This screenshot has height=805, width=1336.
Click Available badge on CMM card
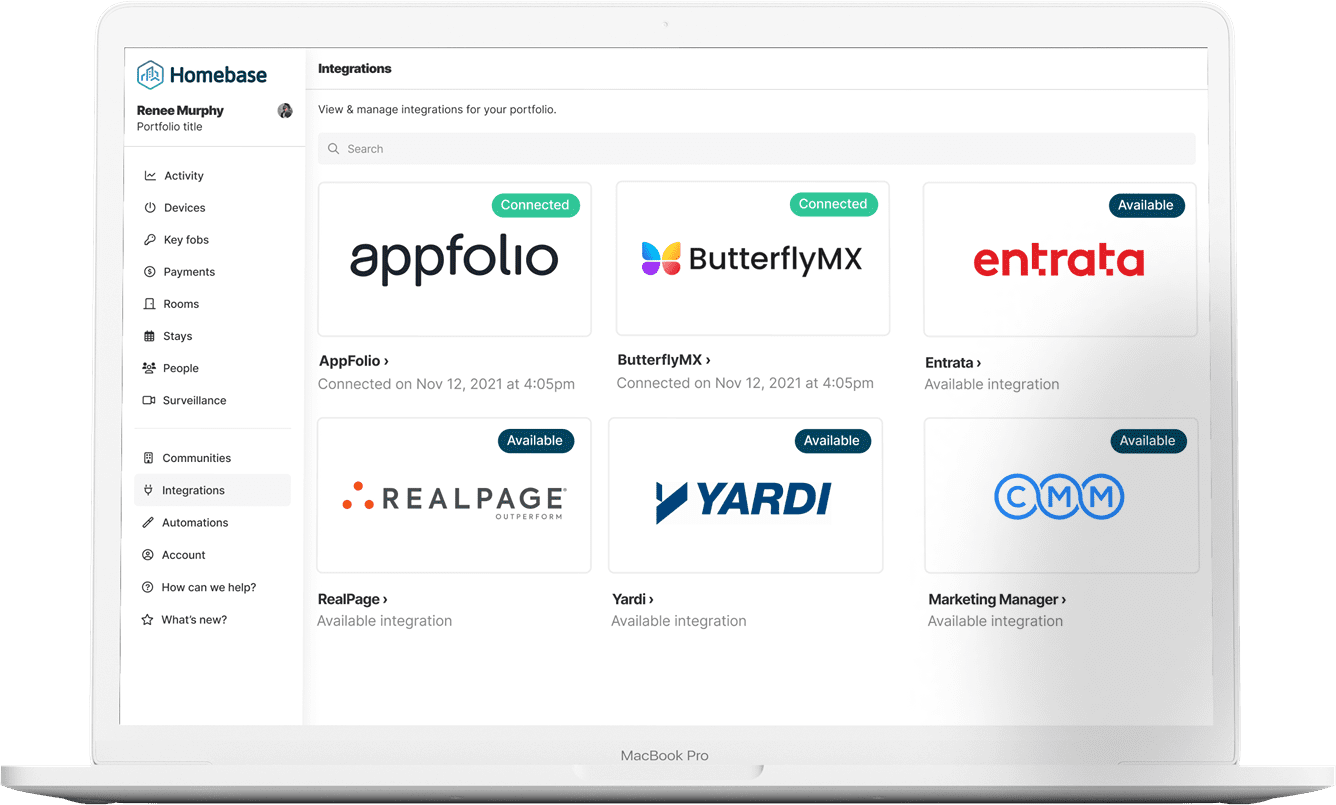(1148, 441)
